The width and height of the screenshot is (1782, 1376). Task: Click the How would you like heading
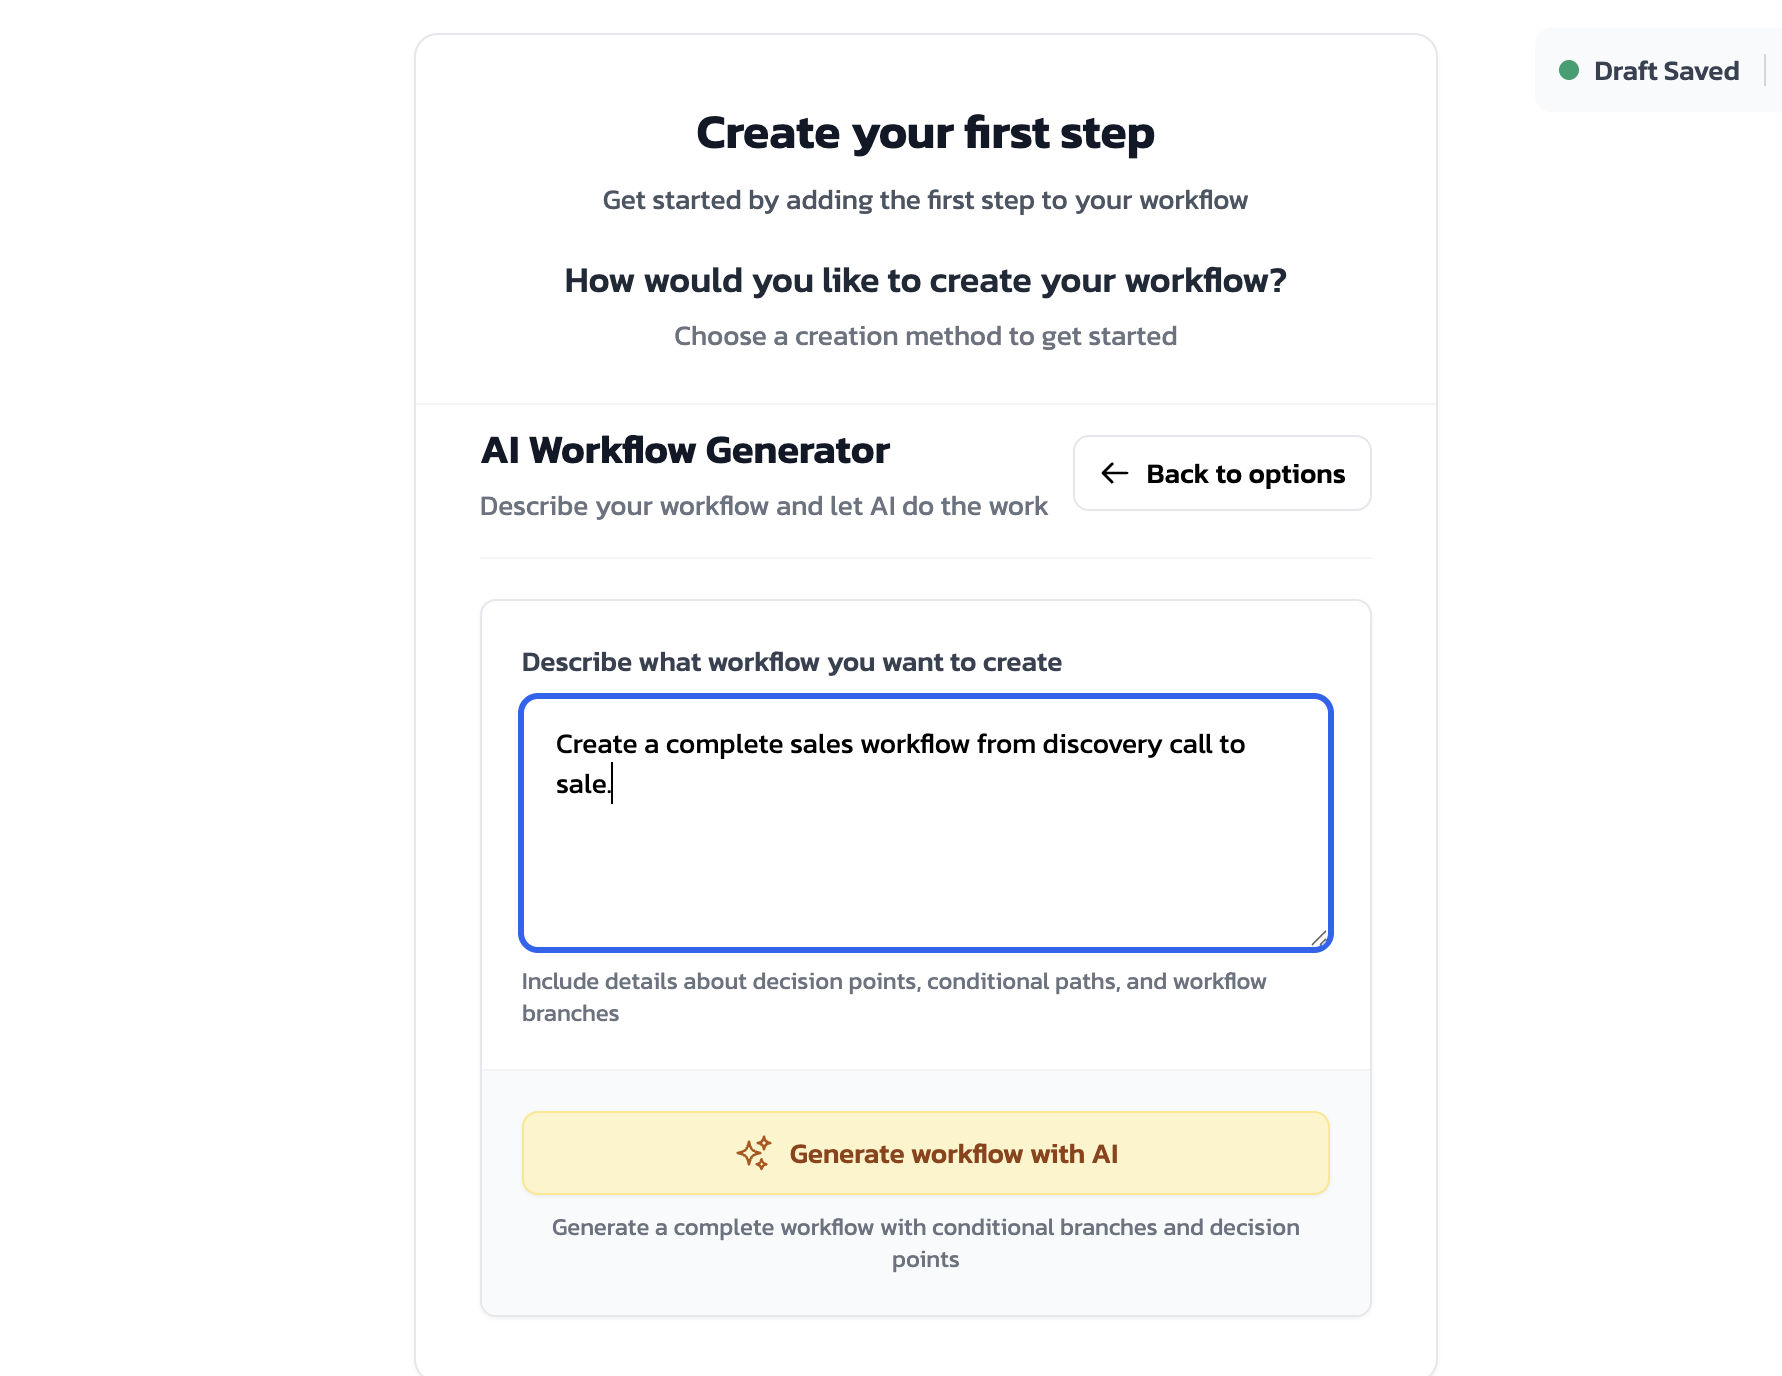tap(924, 280)
